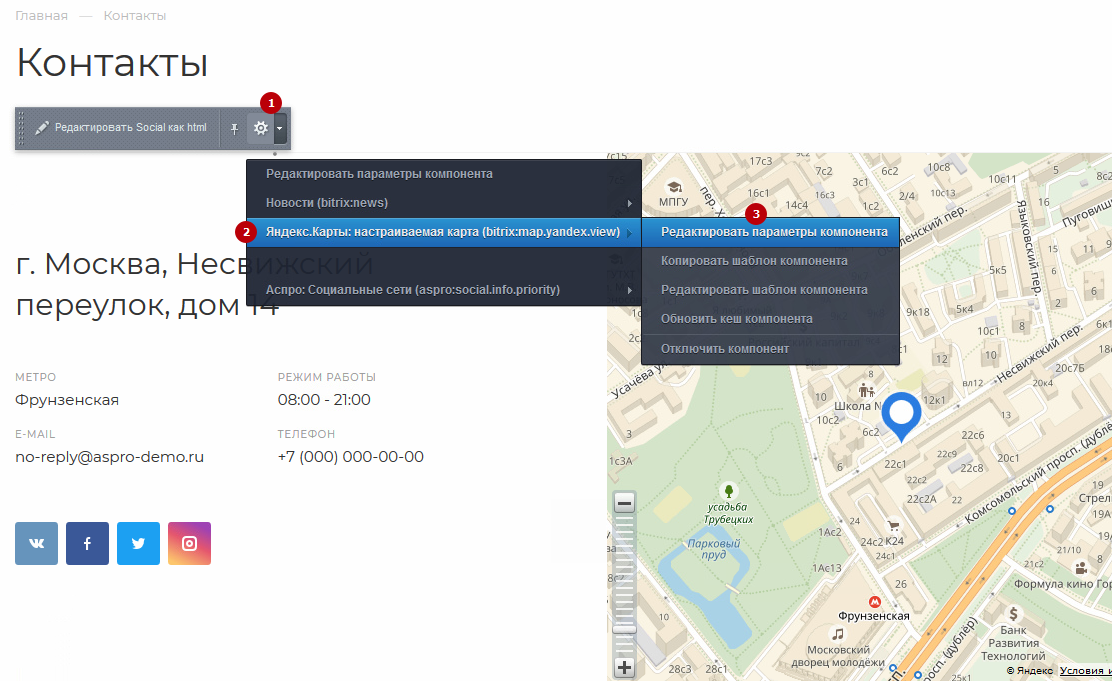This screenshot has height=681, width=1112.
Task: Click shopping cart icon near 24с2 К24
Action: [893, 526]
